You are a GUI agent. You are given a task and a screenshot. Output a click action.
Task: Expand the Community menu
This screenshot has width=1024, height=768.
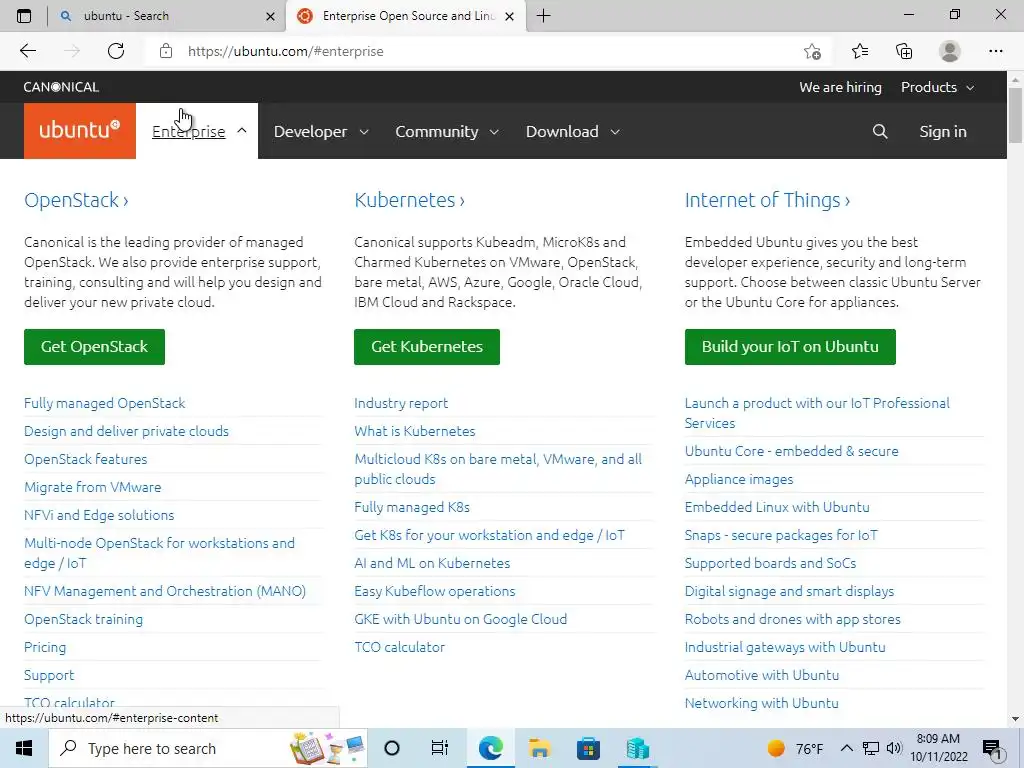(447, 131)
